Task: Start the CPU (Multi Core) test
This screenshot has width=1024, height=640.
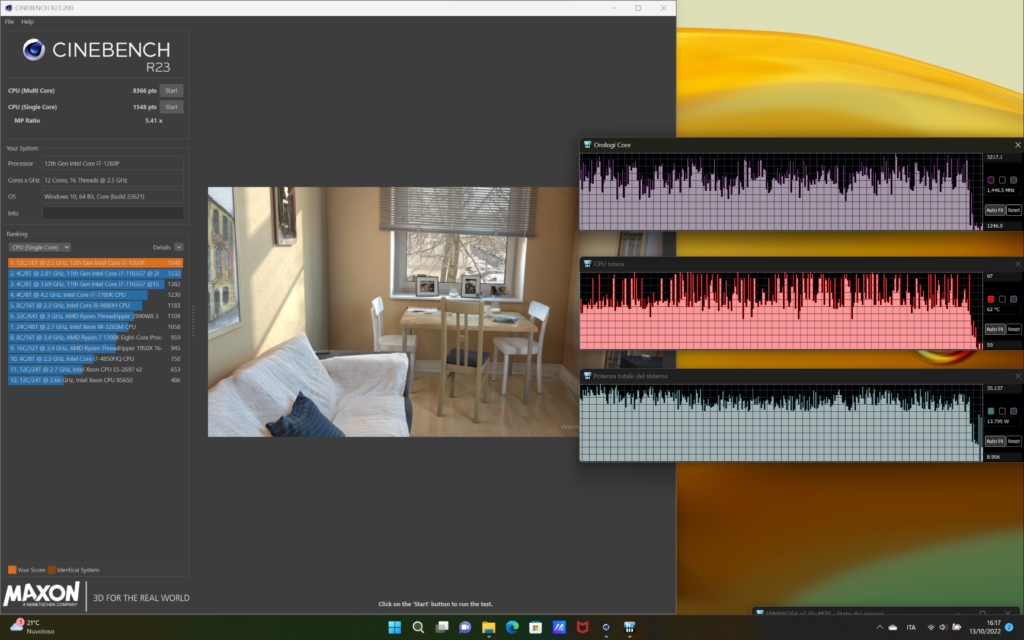Action: click(171, 91)
